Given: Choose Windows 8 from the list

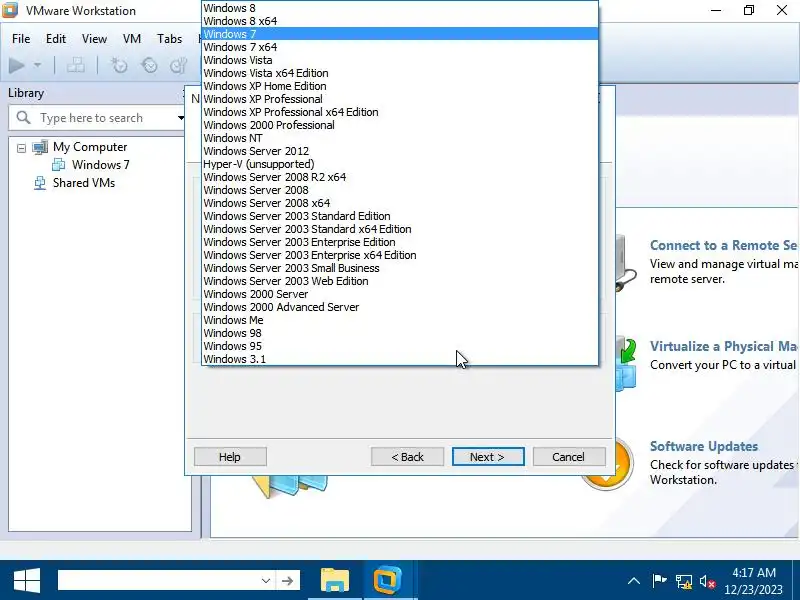Looking at the screenshot, I should coord(400,8).
